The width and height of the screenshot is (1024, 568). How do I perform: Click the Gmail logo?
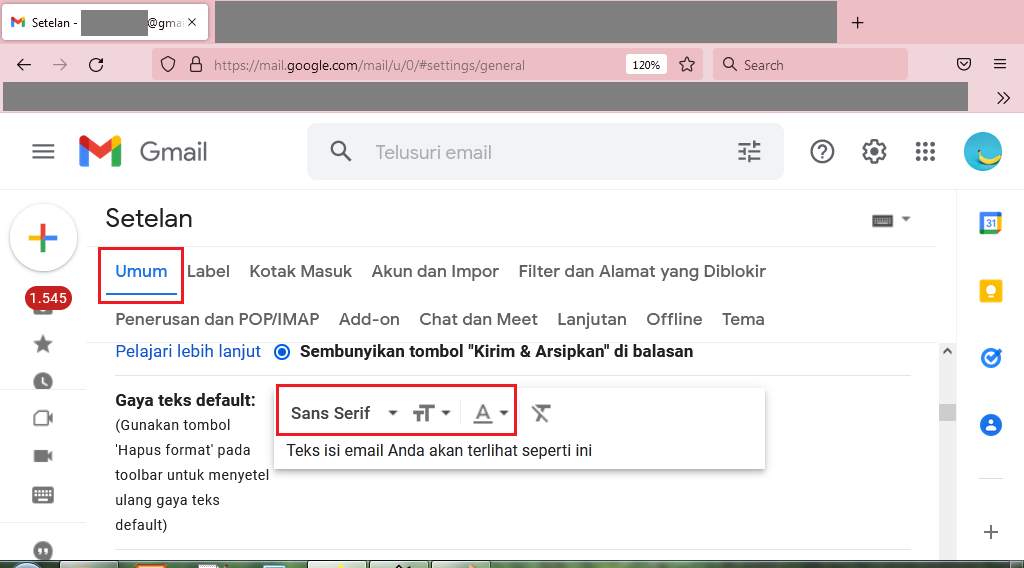143,151
